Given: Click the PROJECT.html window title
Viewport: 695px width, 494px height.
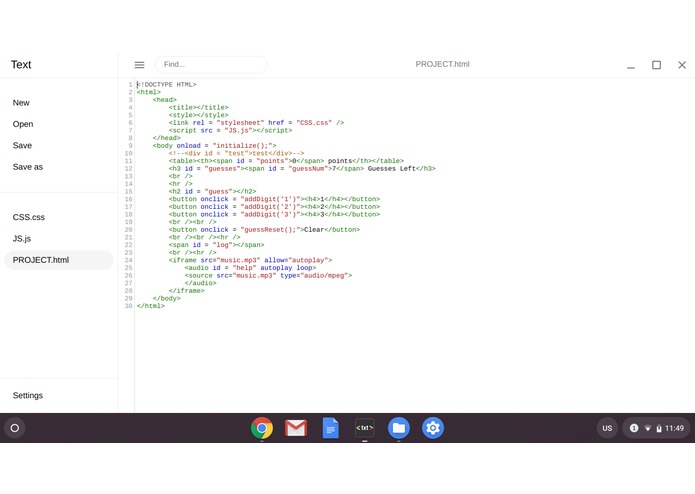Looking at the screenshot, I should pyautogui.click(x=442, y=64).
